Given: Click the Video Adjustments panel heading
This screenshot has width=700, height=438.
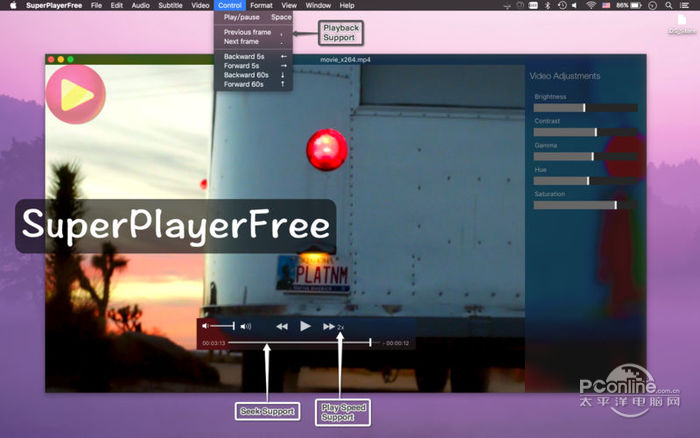Looking at the screenshot, I should (565, 76).
